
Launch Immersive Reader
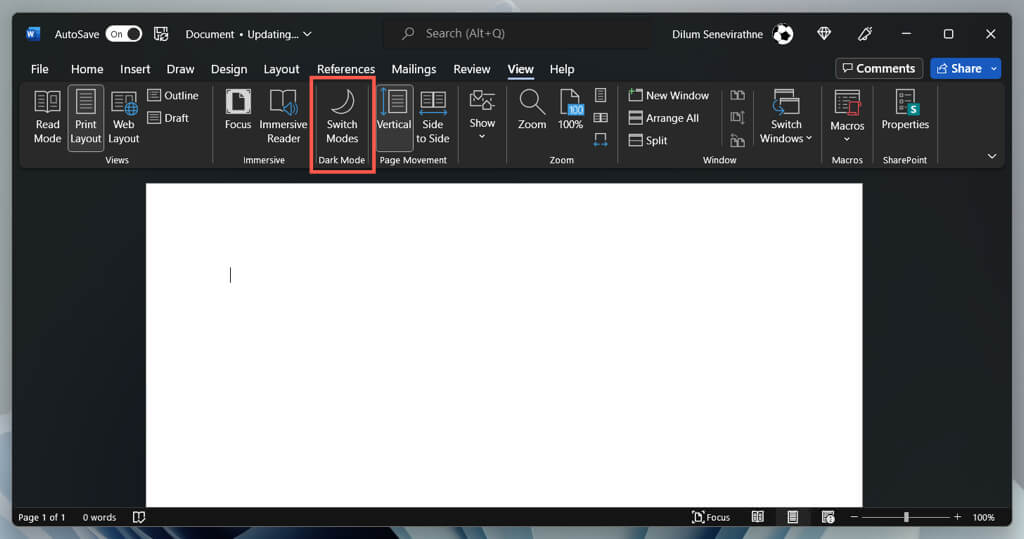283,118
